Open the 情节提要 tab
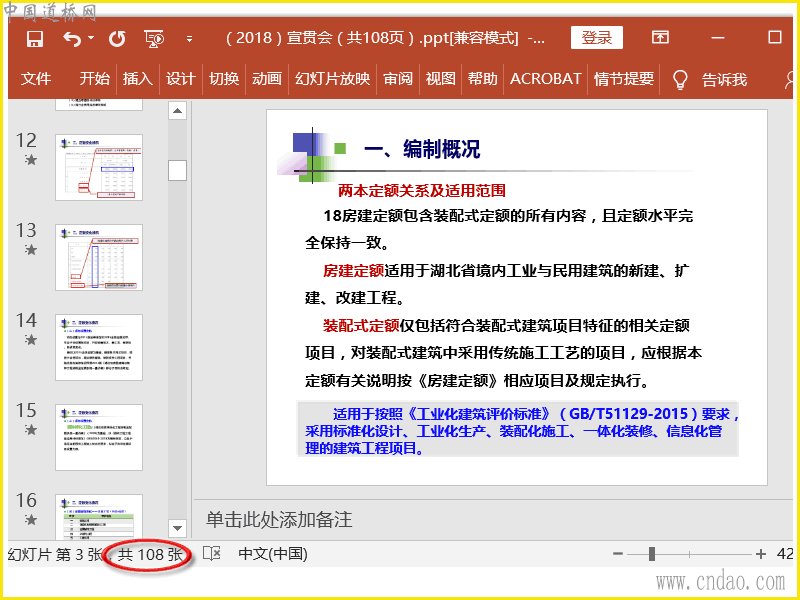800x600 pixels. tap(623, 79)
